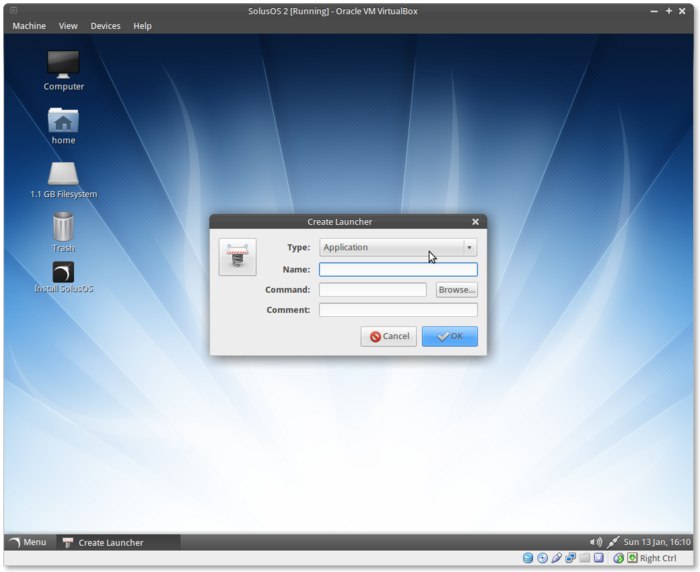Focus the Command text field

(373, 290)
